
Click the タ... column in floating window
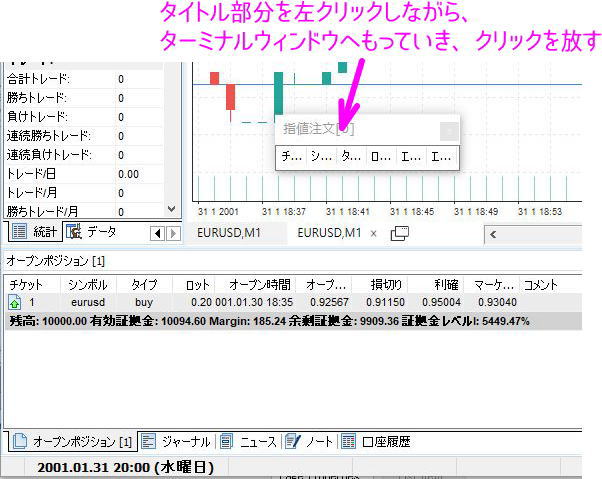point(351,157)
